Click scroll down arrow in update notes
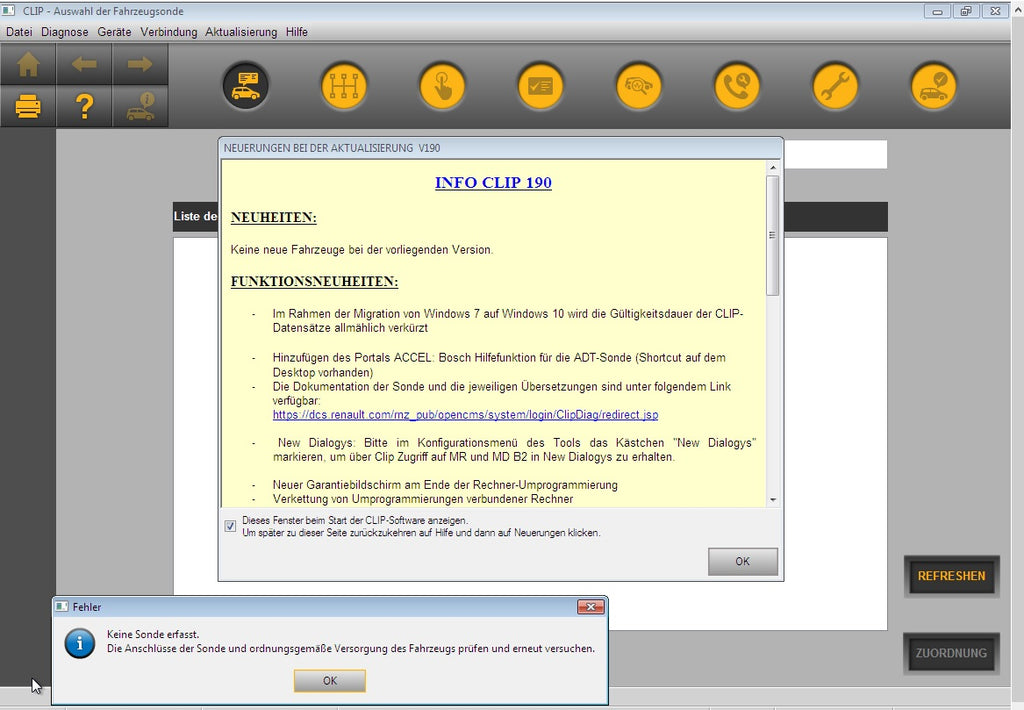The width and height of the screenshot is (1024, 710). click(x=773, y=499)
